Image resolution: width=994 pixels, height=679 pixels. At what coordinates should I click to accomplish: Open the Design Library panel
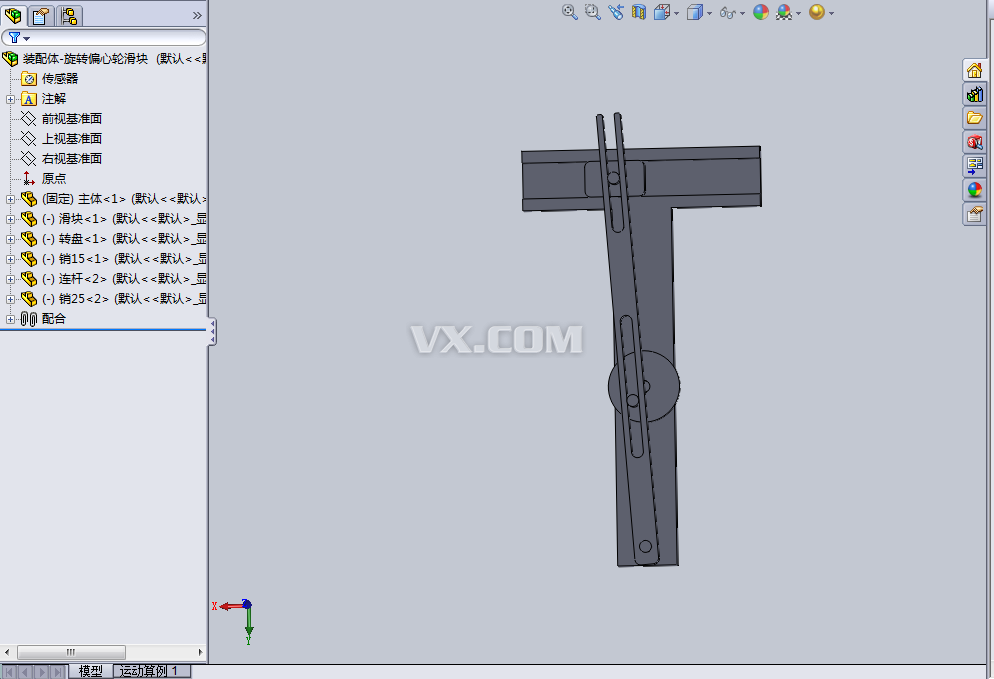(975, 94)
